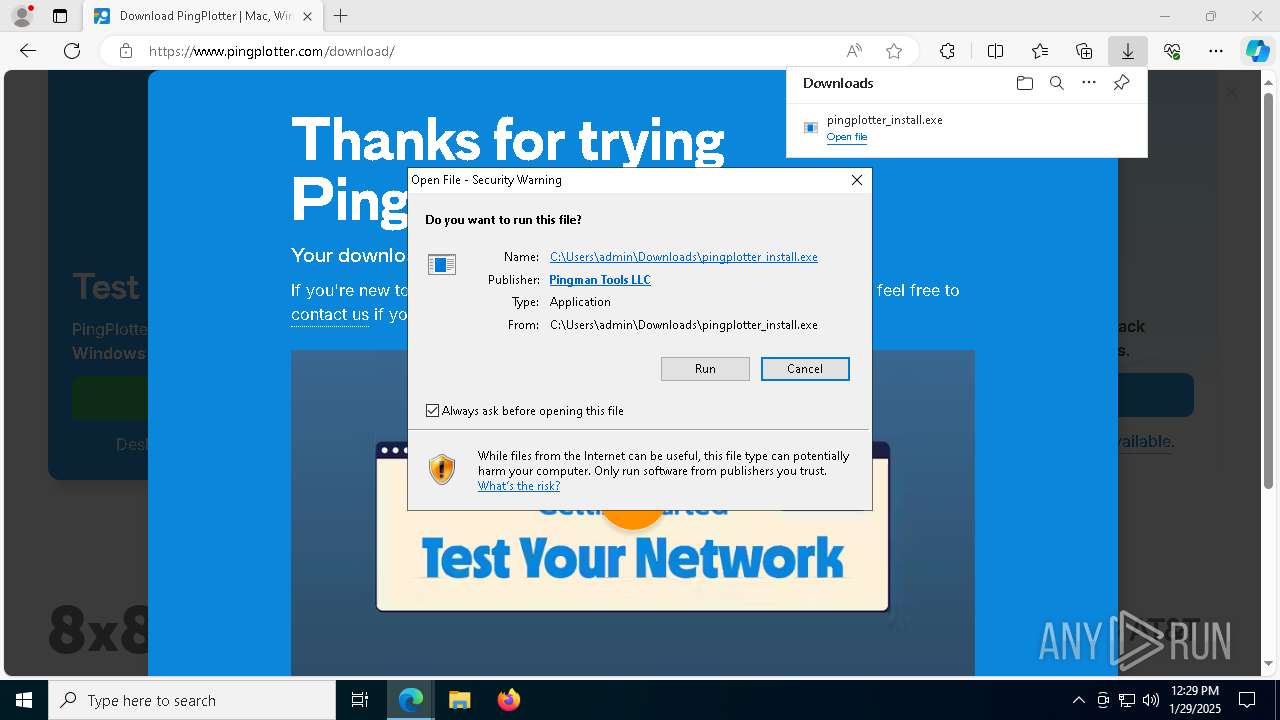The image size is (1280, 720).
Task: Open Collections icon in toolbar
Action: (1084, 51)
